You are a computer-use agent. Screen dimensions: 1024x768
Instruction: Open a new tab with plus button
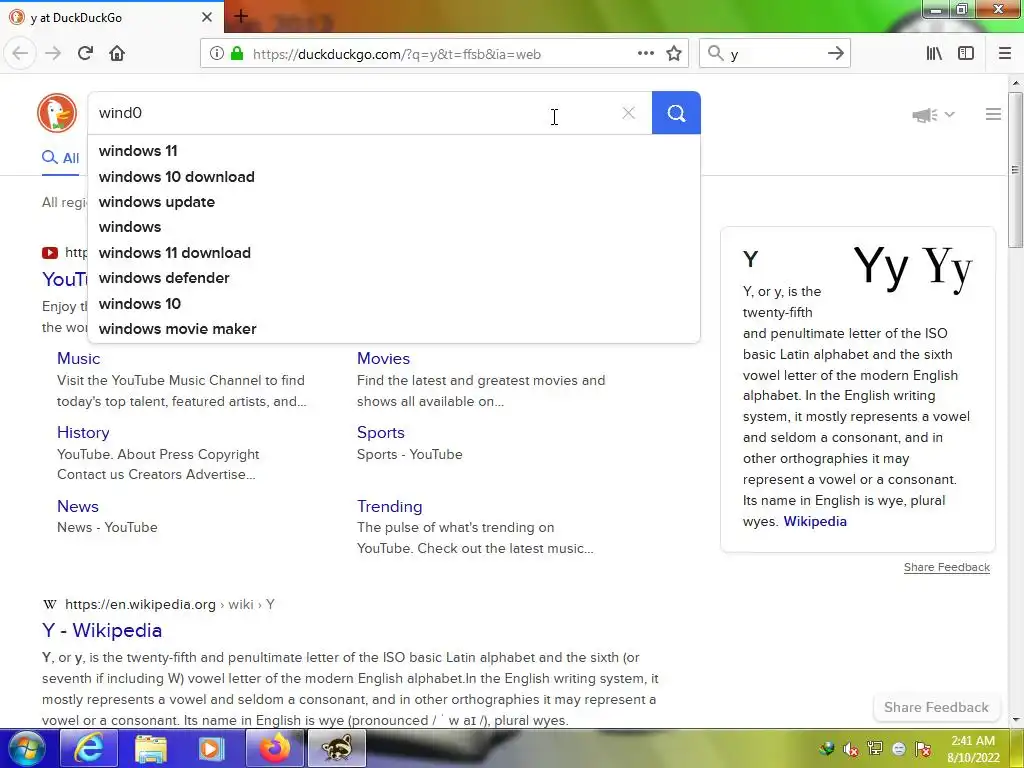click(240, 16)
